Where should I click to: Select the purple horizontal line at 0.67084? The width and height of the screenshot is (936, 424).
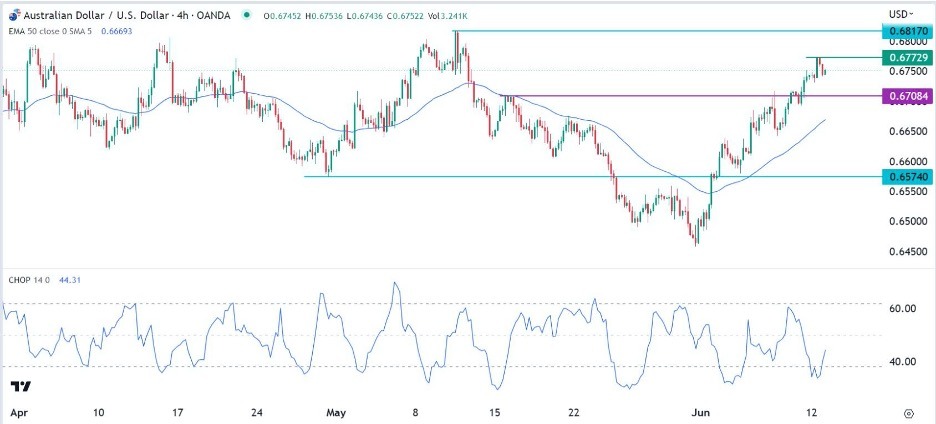[x=692, y=96]
